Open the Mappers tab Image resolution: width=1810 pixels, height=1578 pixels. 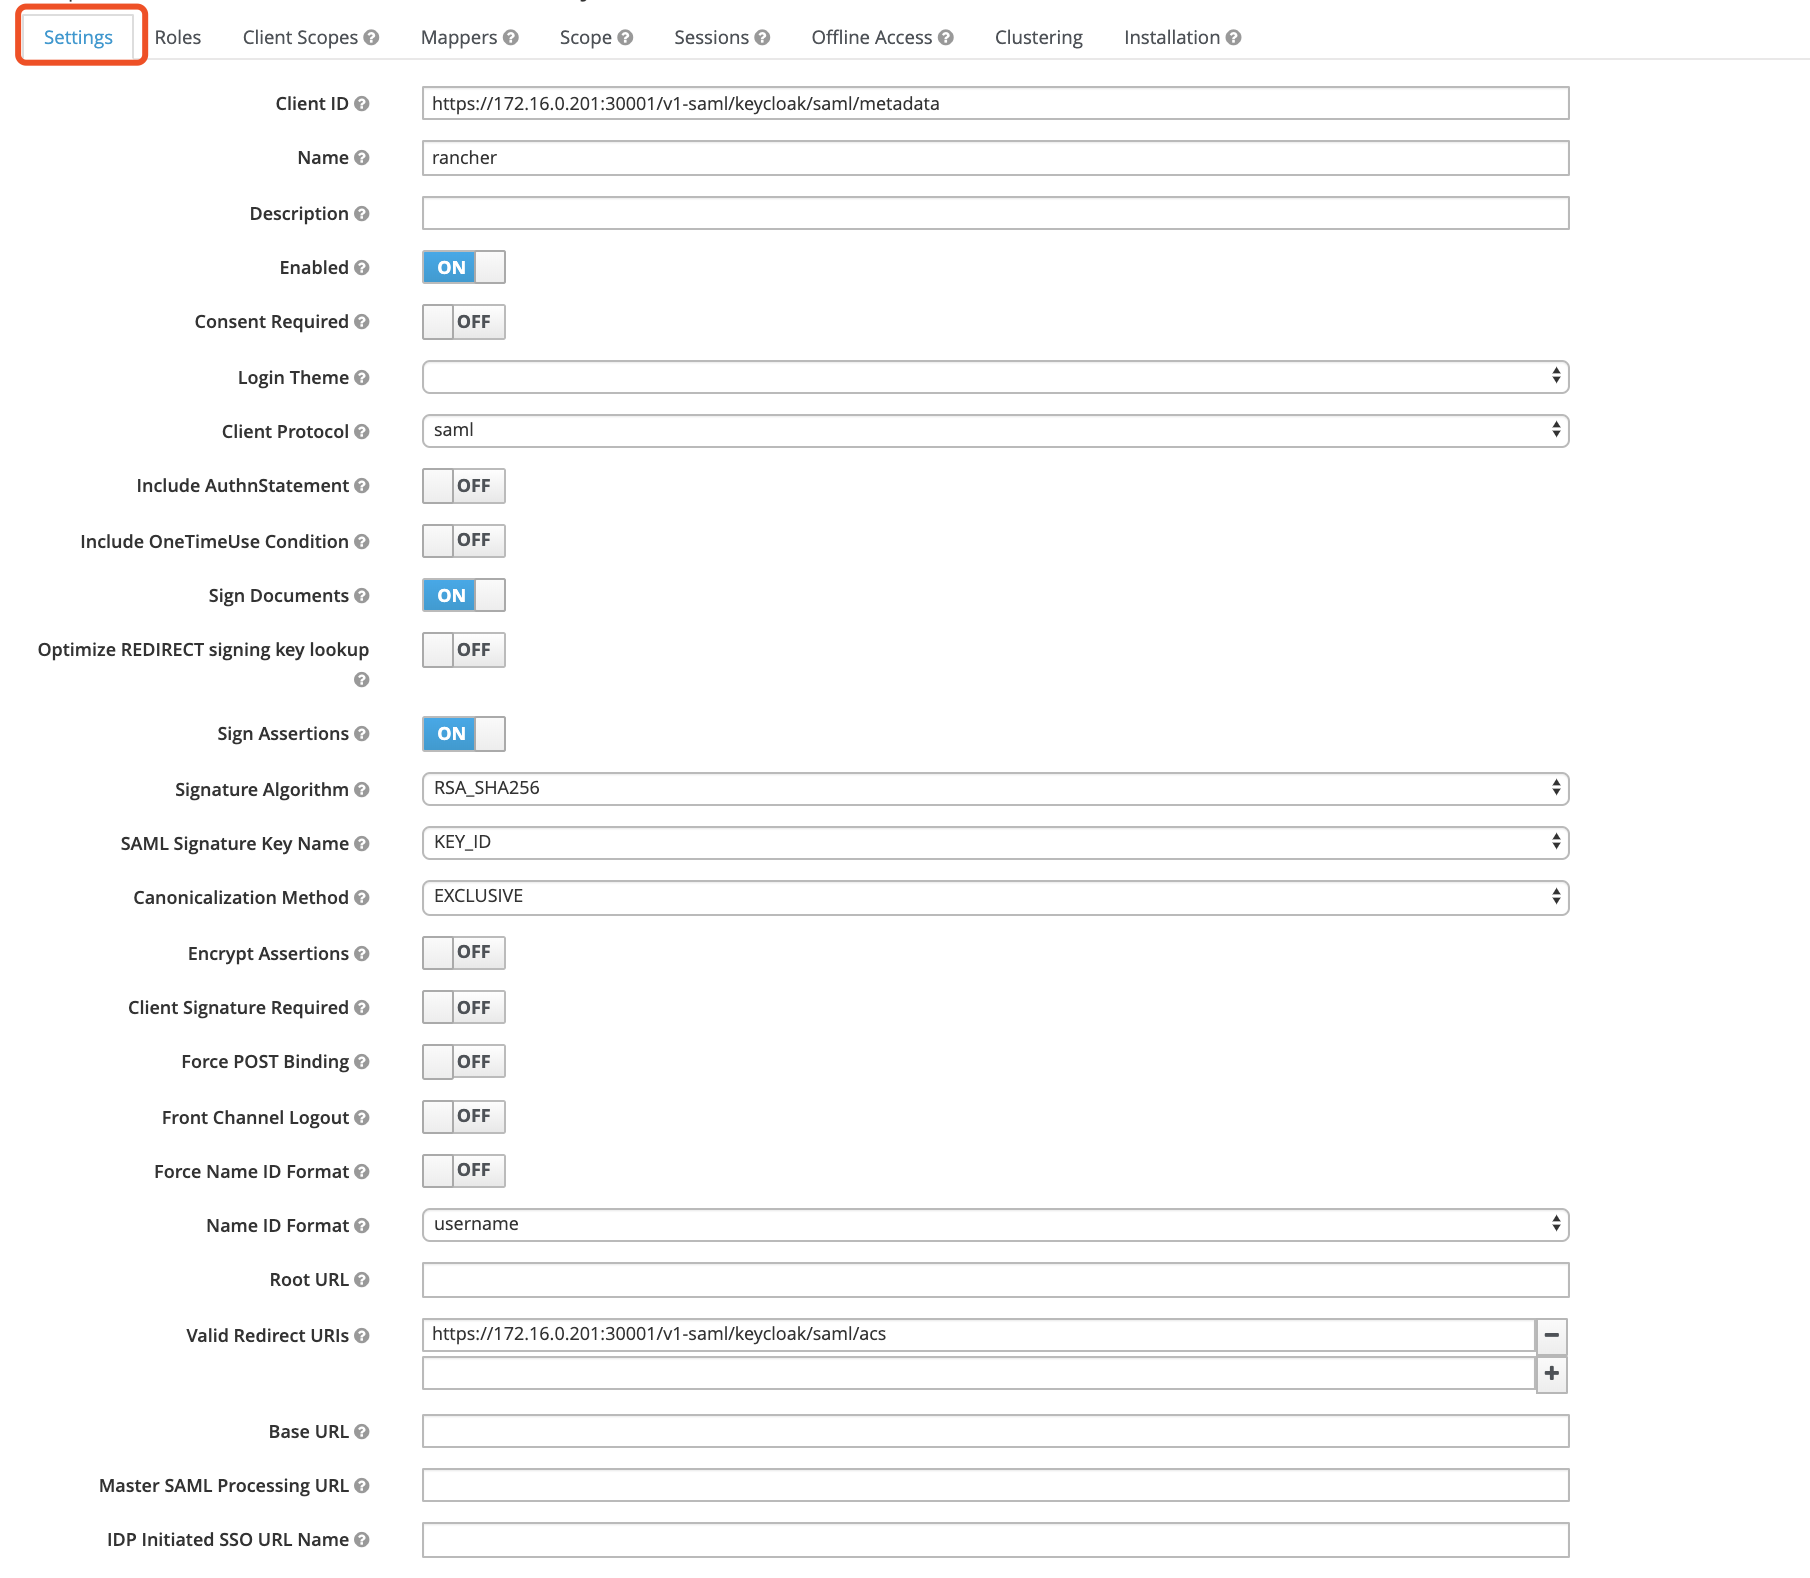click(459, 38)
